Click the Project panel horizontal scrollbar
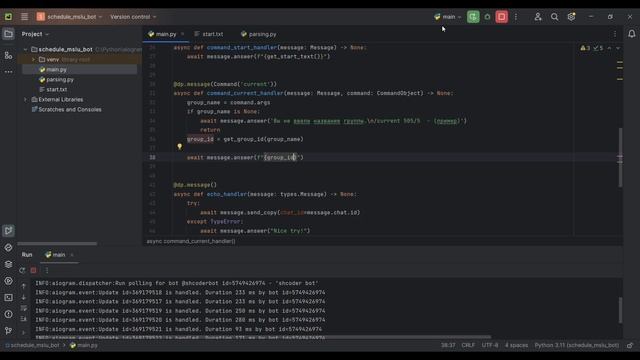This screenshot has height=360, width=640. tap(57, 244)
